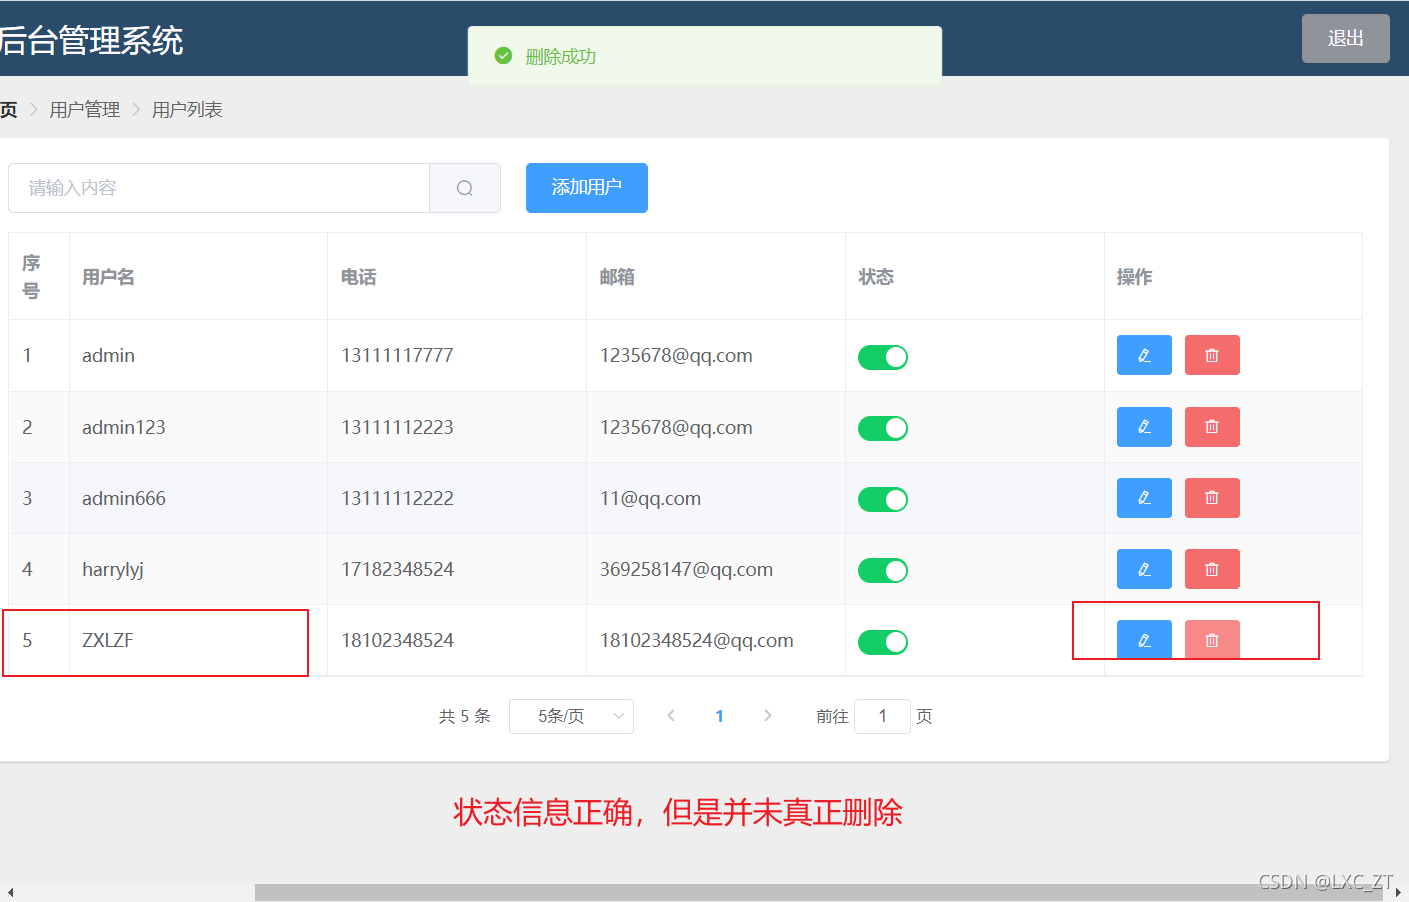Click the 添加用户 button
Image resolution: width=1409 pixels, height=902 pixels.
[587, 188]
